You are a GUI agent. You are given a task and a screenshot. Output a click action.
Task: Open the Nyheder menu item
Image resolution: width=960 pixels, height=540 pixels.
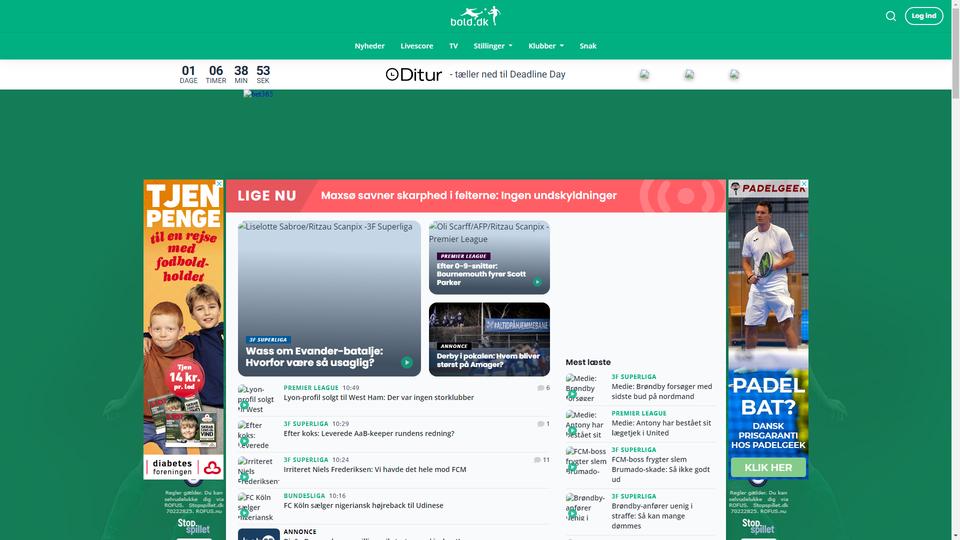point(369,46)
